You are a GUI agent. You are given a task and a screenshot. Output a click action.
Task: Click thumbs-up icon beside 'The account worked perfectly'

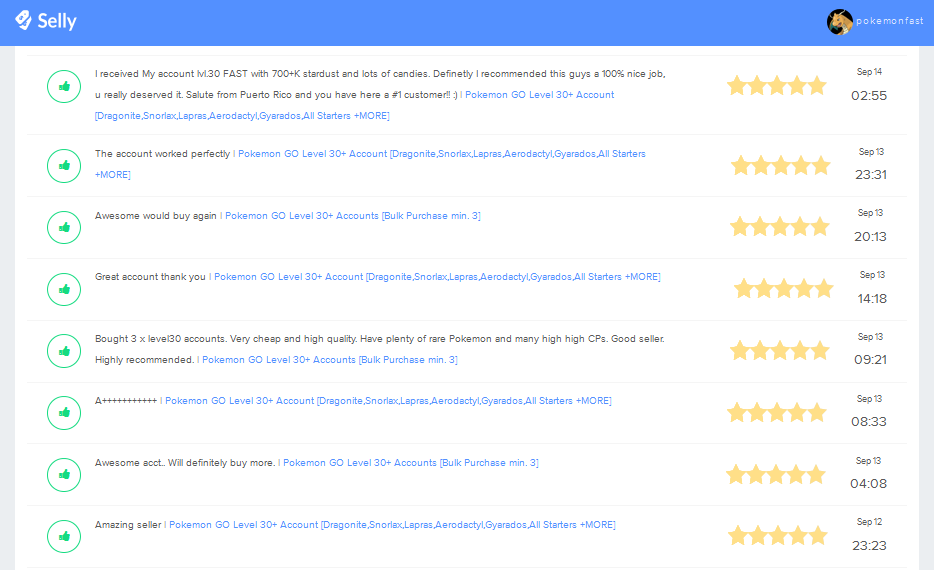pos(64,166)
